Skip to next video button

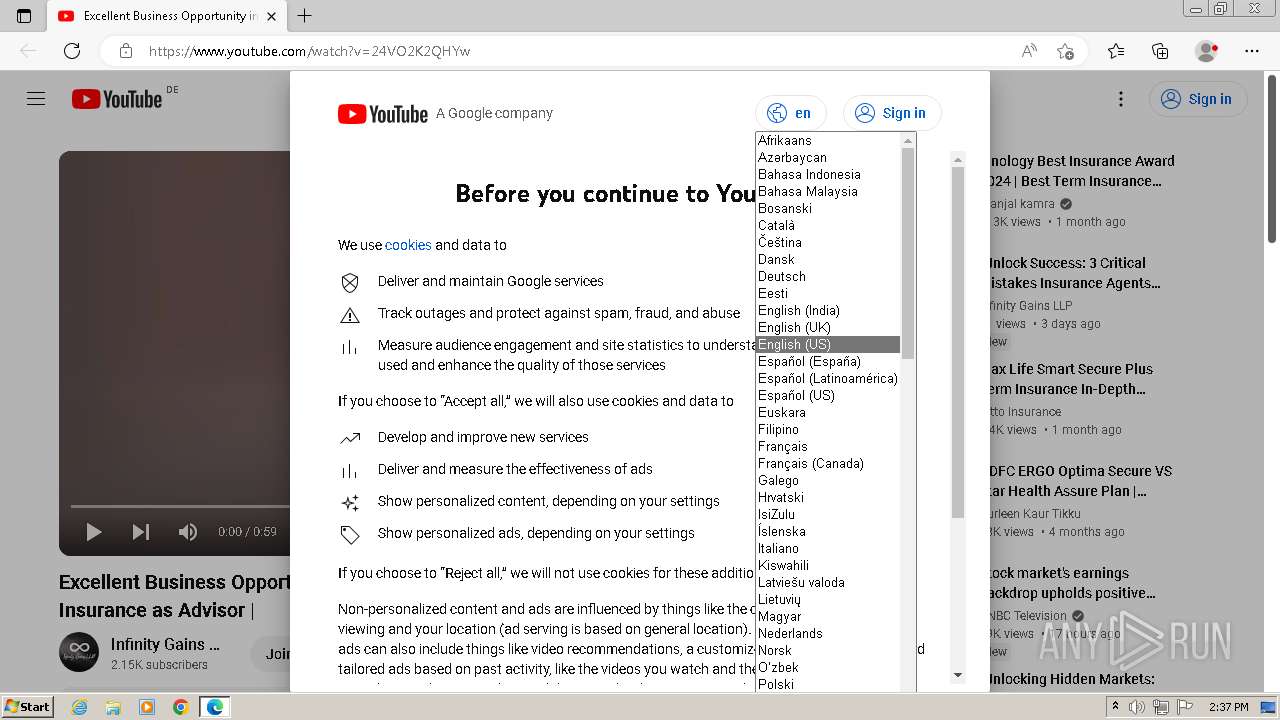coord(141,532)
